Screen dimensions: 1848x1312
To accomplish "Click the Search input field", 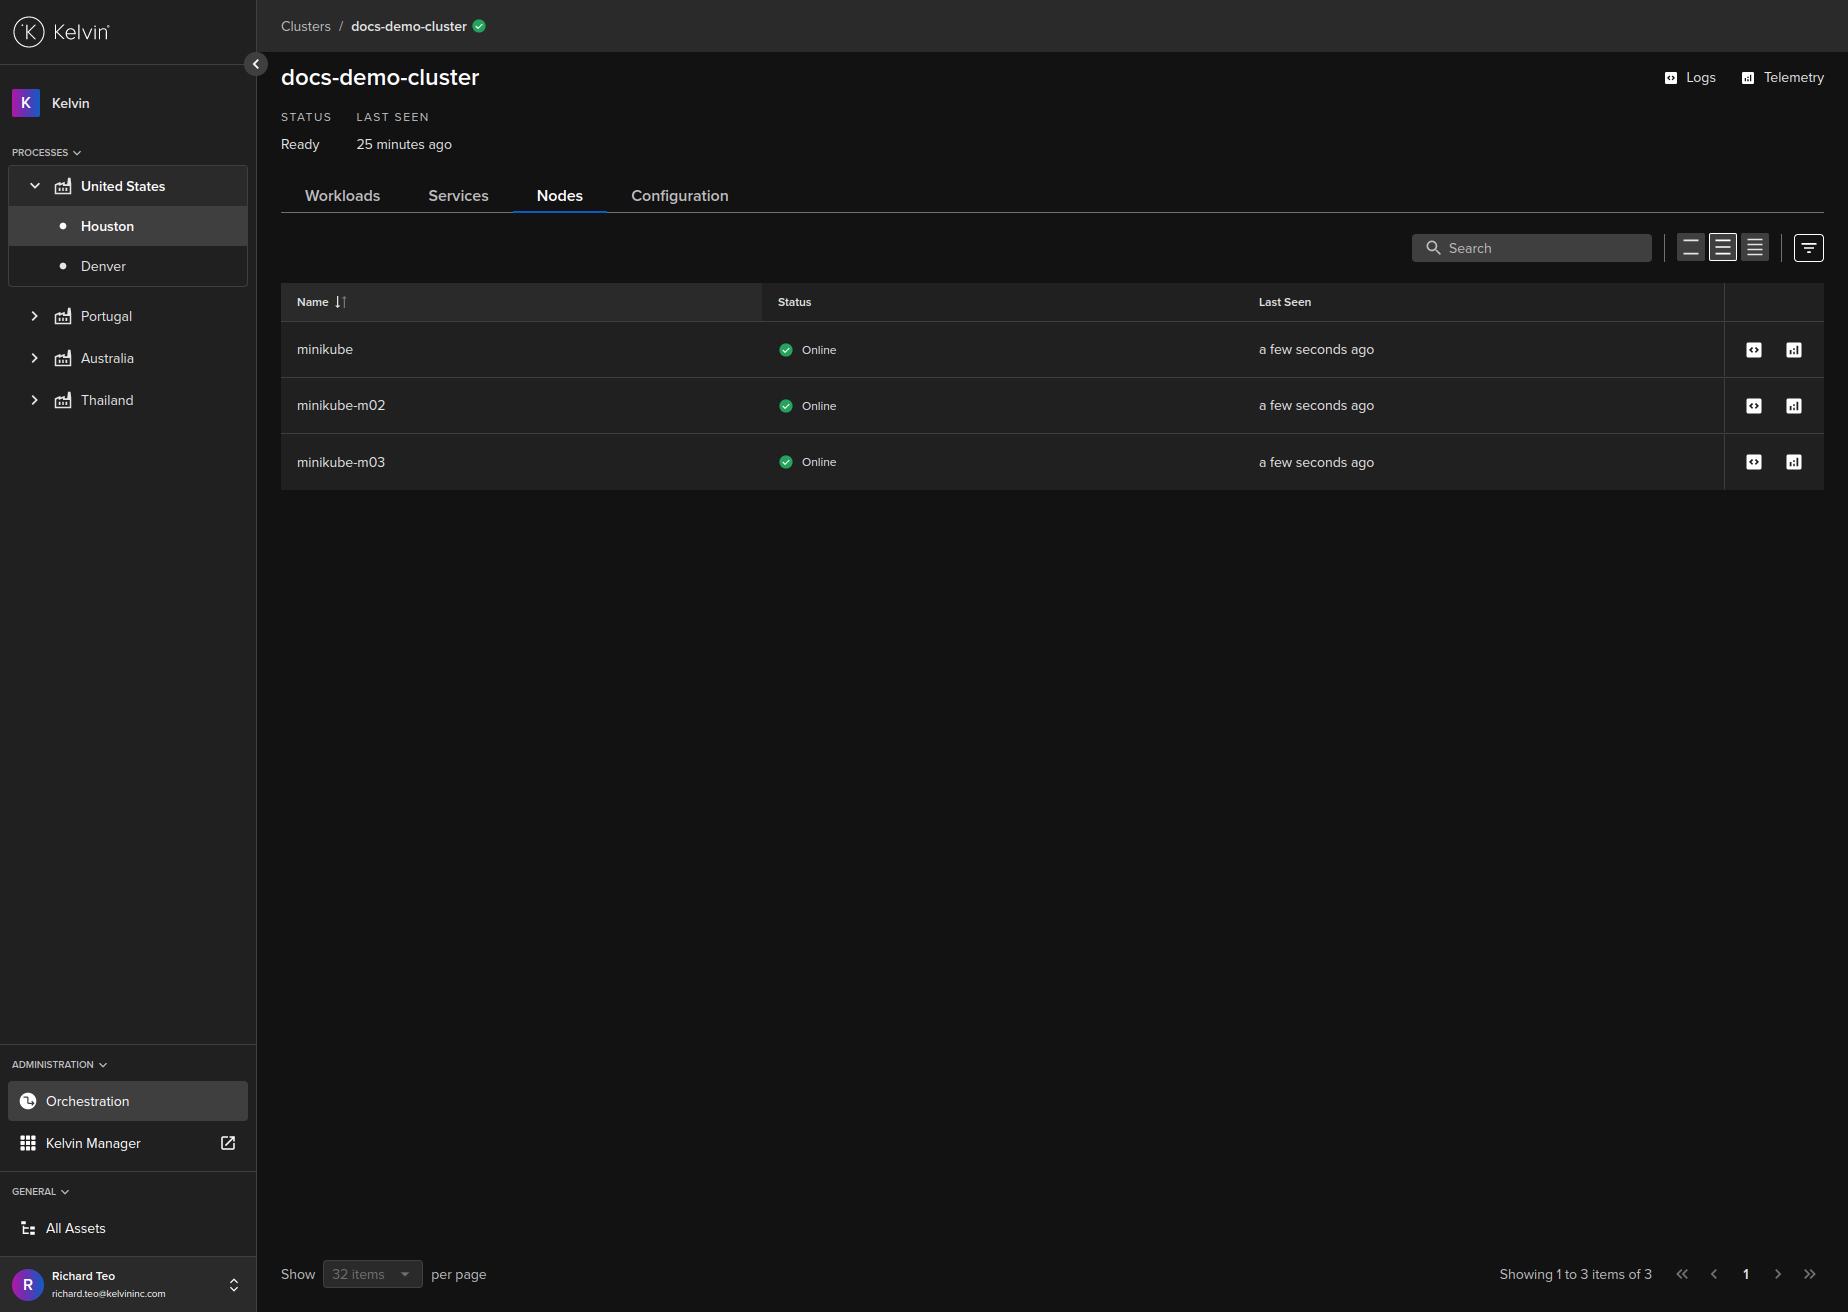I will [1540, 248].
